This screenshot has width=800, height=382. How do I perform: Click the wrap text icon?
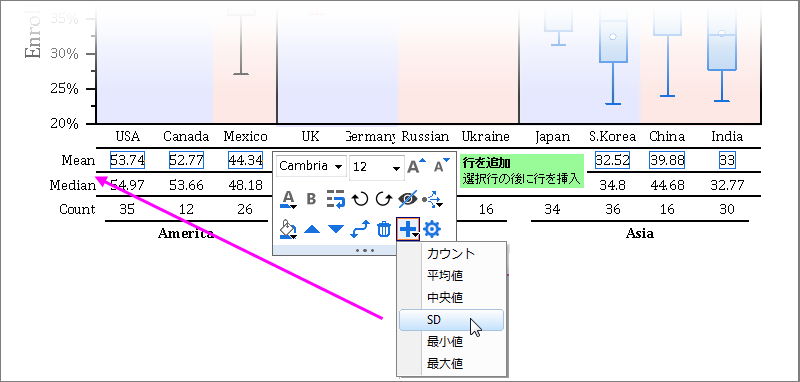pyautogui.click(x=336, y=199)
